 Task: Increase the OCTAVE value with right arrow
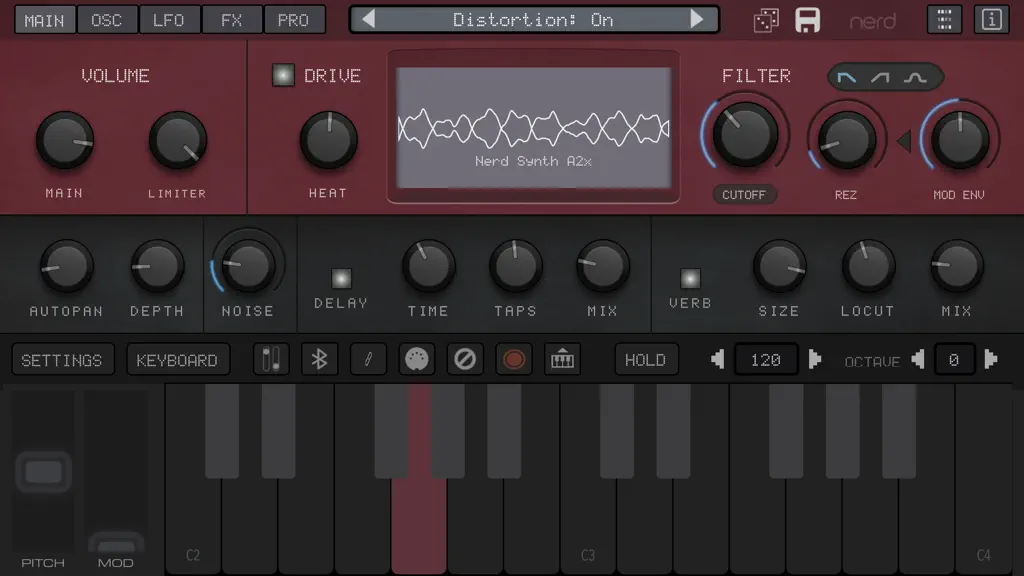point(990,359)
